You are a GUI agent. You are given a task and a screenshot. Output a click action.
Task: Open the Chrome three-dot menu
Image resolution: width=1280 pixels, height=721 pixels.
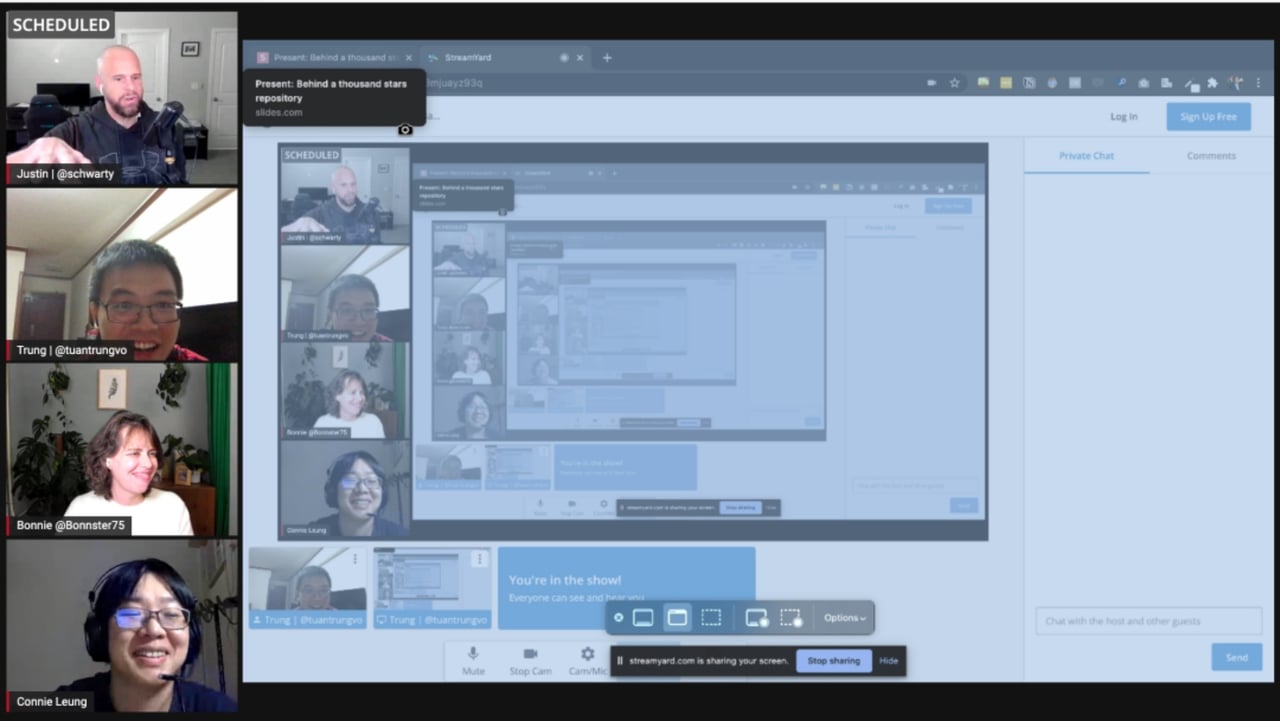coord(1258,83)
